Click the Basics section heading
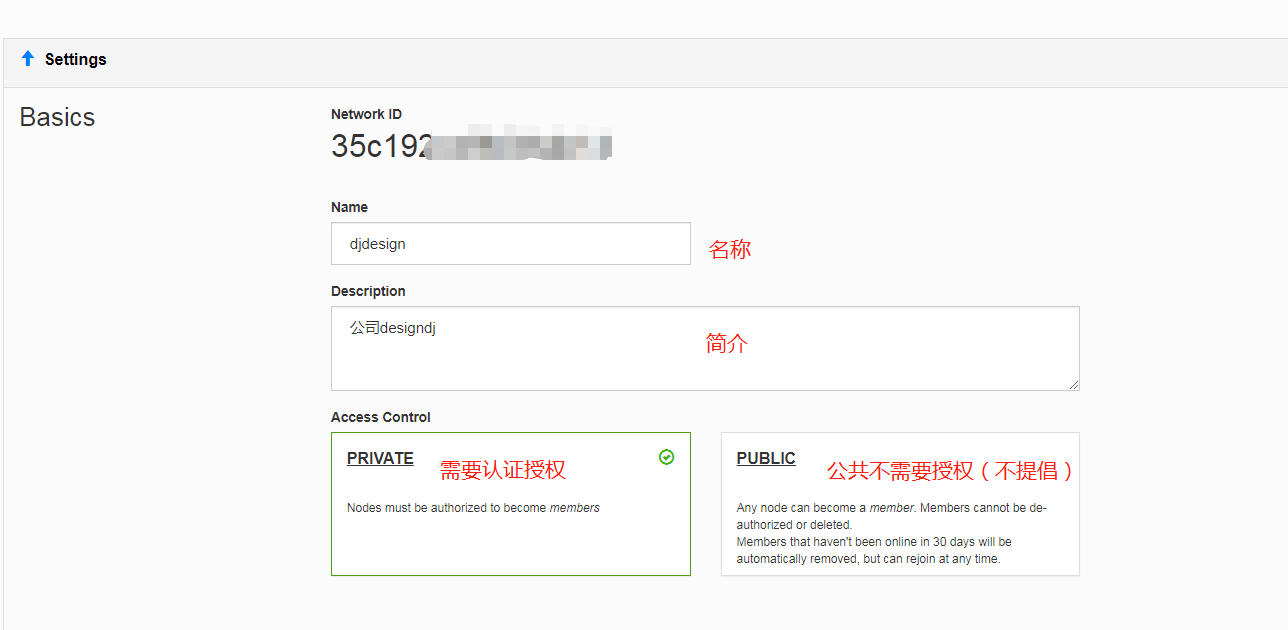 [x=57, y=117]
